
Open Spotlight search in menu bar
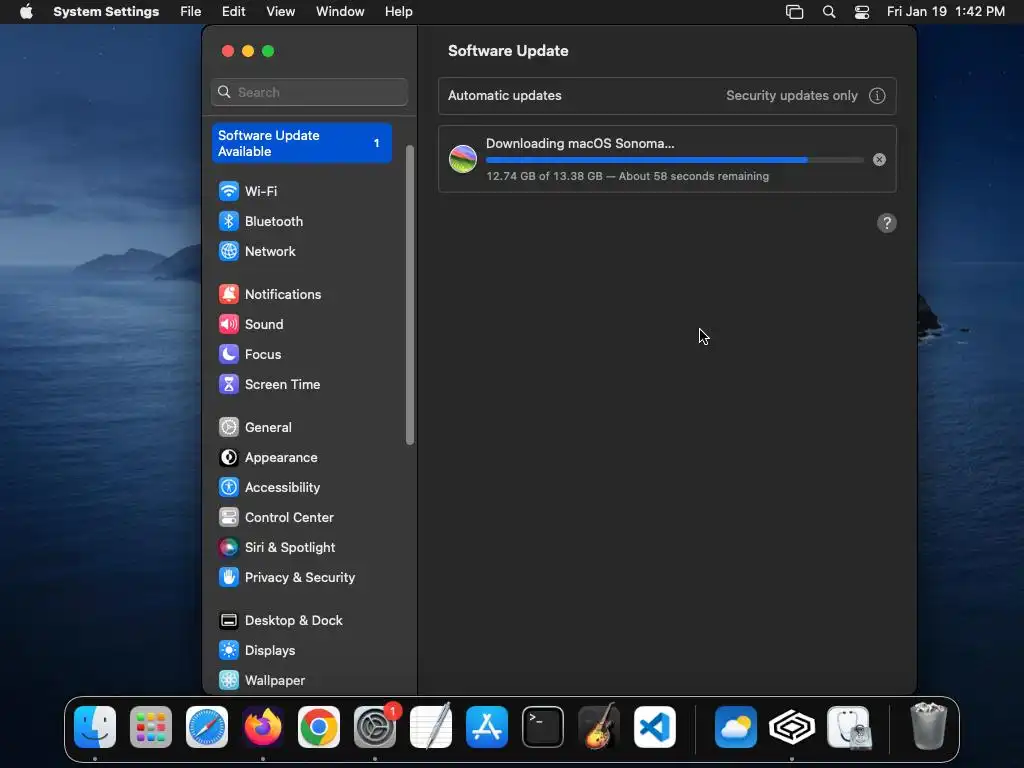tap(829, 12)
